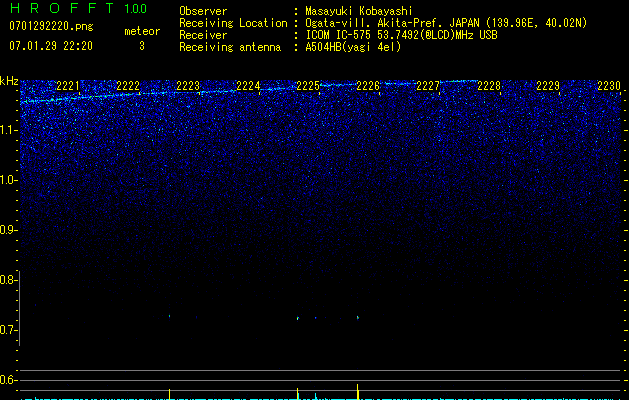Click the meteor echo dot below the 2226 marker
The image size is (629, 400).
pyautogui.click(x=358, y=317)
